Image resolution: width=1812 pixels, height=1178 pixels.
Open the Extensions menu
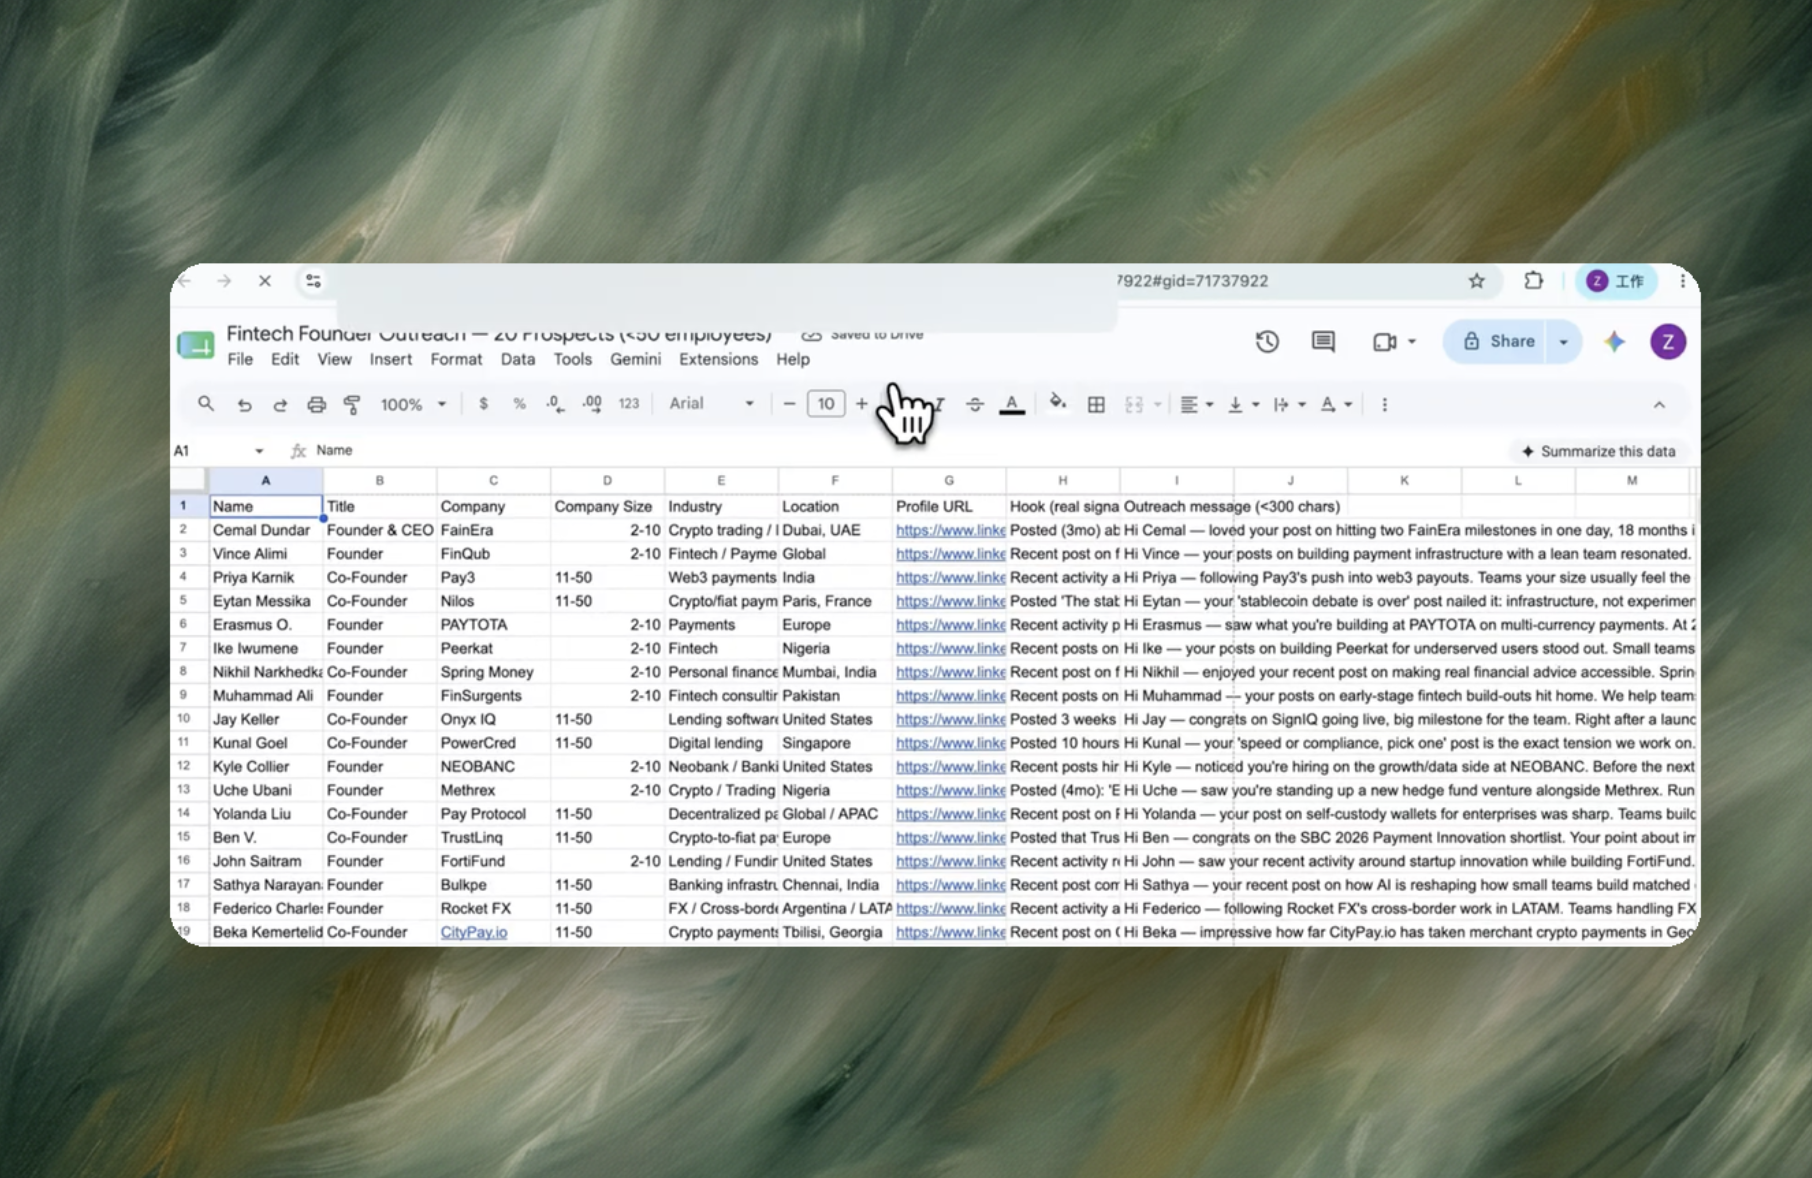pyautogui.click(x=718, y=359)
